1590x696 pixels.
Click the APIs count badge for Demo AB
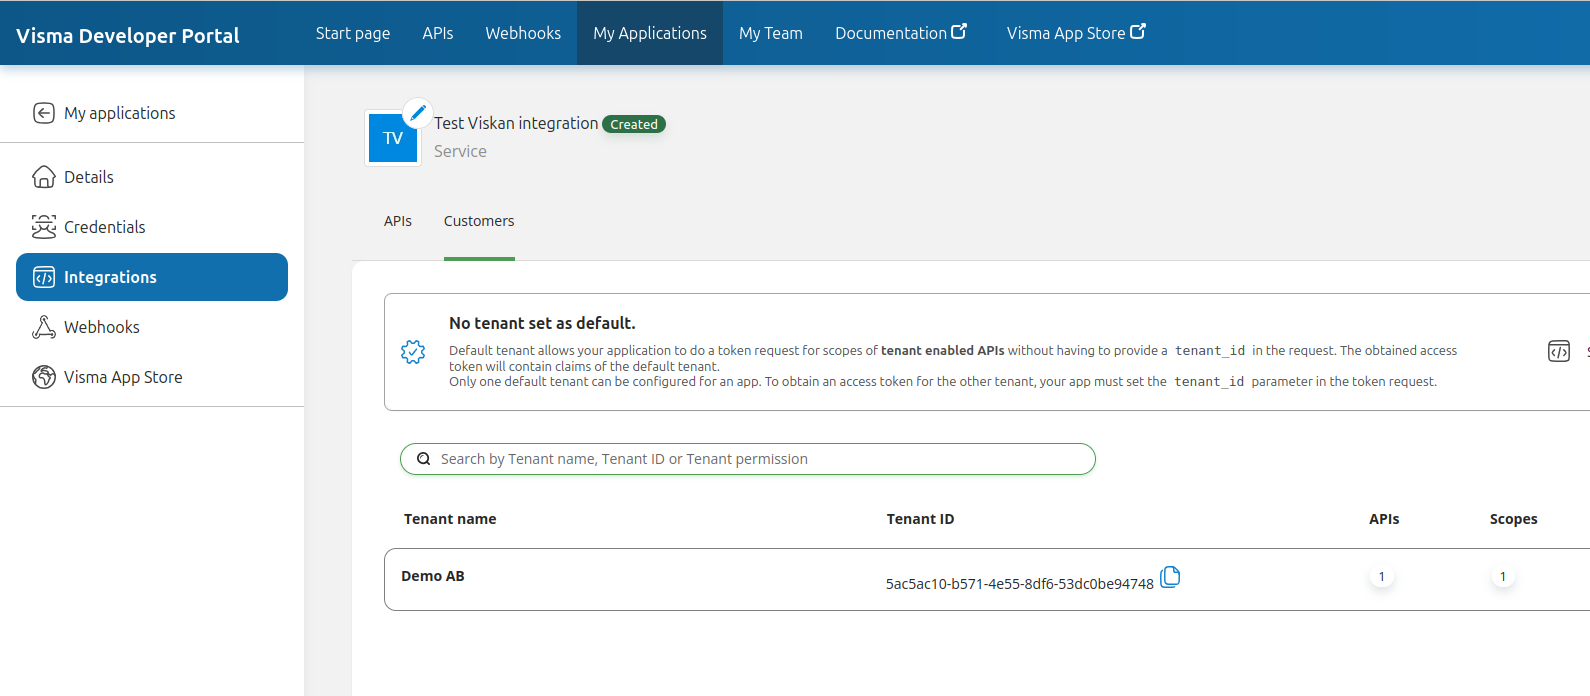[1382, 577]
